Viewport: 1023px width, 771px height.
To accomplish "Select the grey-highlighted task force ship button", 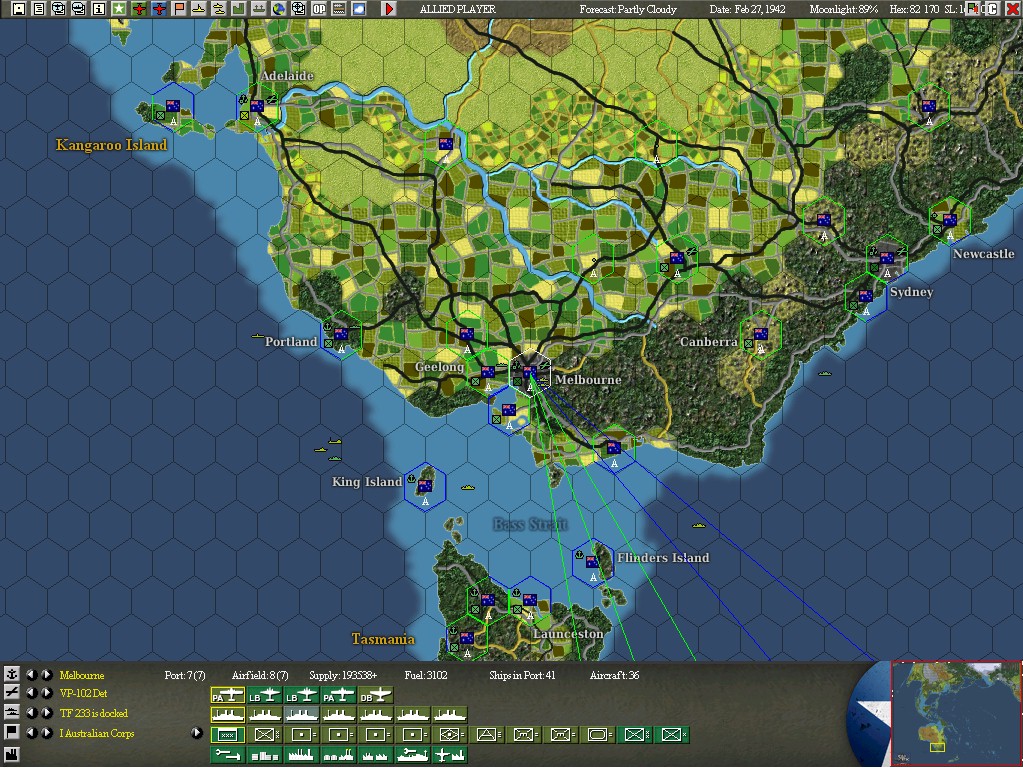I will [x=301, y=716].
